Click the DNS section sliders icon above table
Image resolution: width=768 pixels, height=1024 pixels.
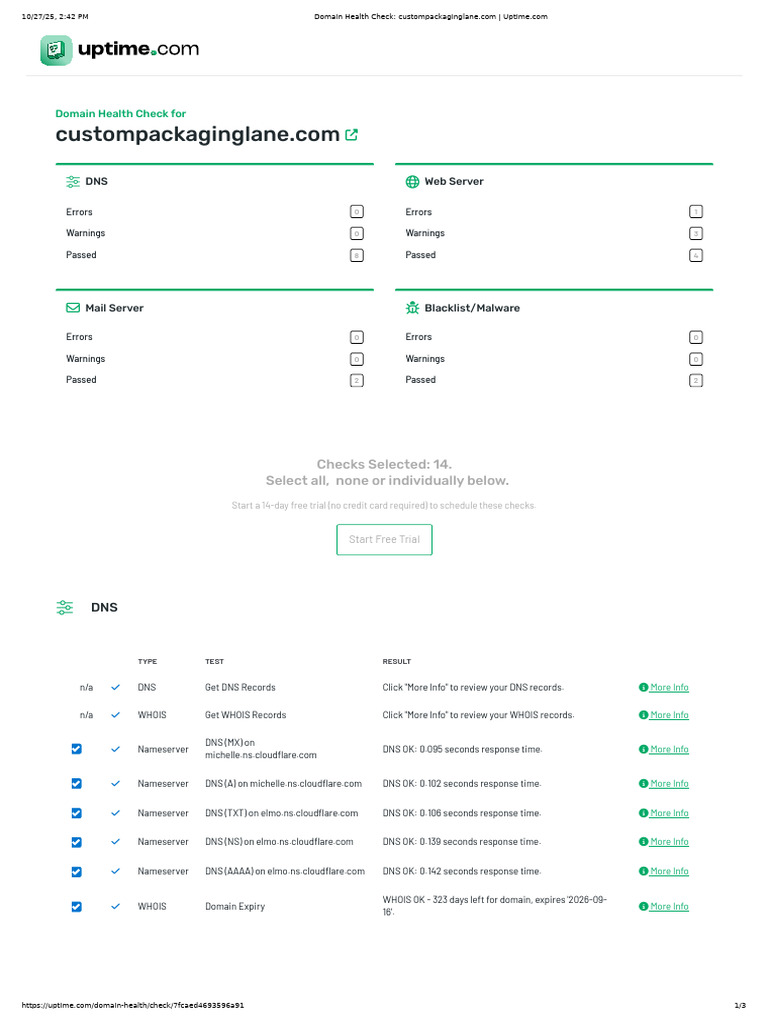pos(65,607)
